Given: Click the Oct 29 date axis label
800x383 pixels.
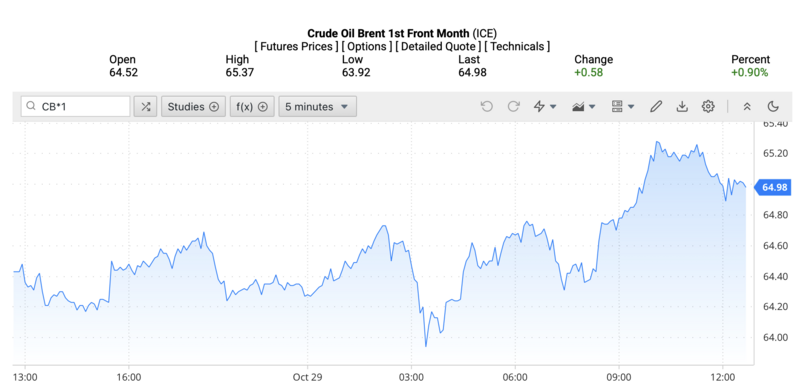Looking at the screenshot, I should (308, 377).
